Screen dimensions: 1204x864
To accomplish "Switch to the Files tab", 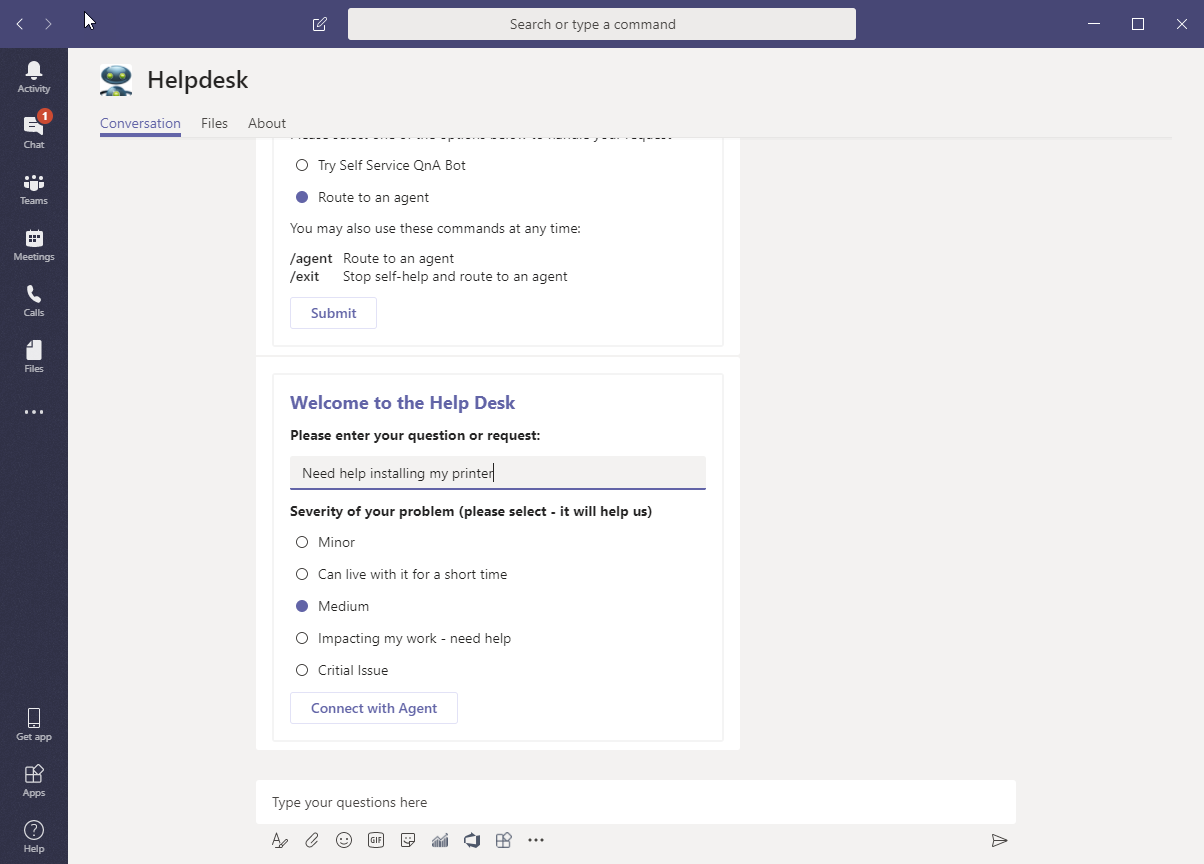I will (214, 123).
